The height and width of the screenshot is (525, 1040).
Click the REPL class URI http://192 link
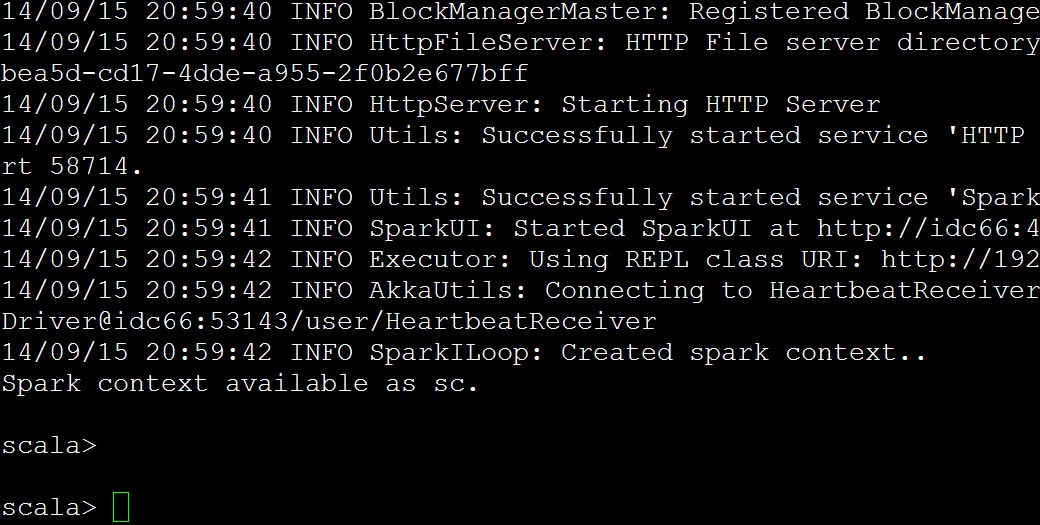(x=959, y=259)
